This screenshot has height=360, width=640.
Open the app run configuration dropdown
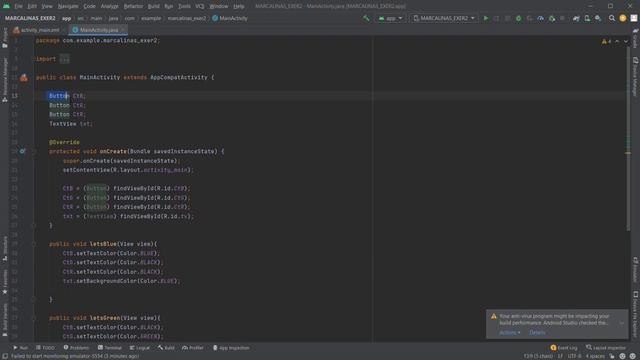click(x=390, y=18)
